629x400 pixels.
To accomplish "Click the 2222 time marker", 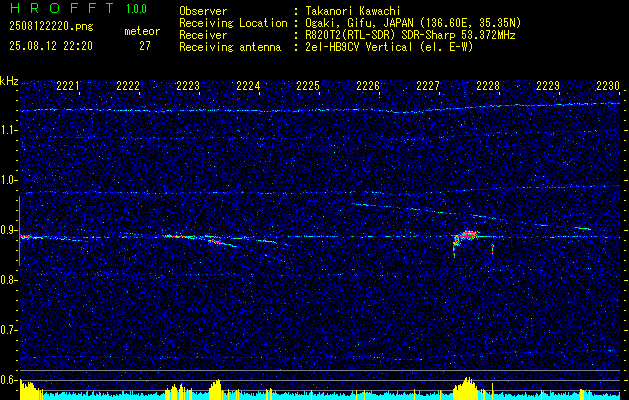I will pyautogui.click(x=128, y=86).
